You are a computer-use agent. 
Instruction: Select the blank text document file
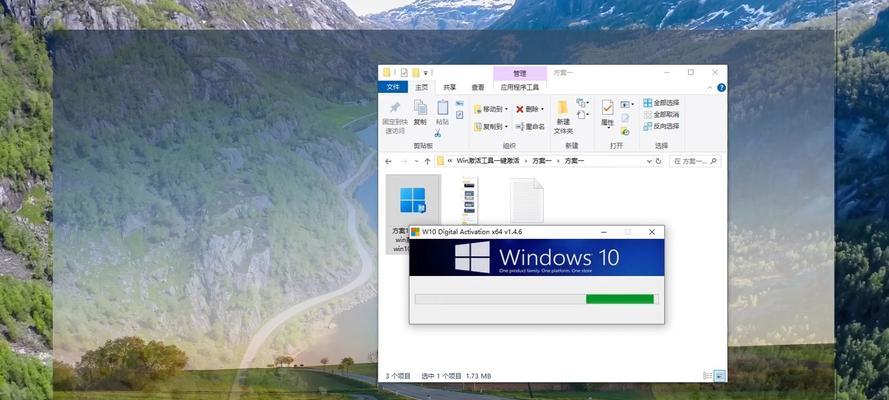[527, 200]
